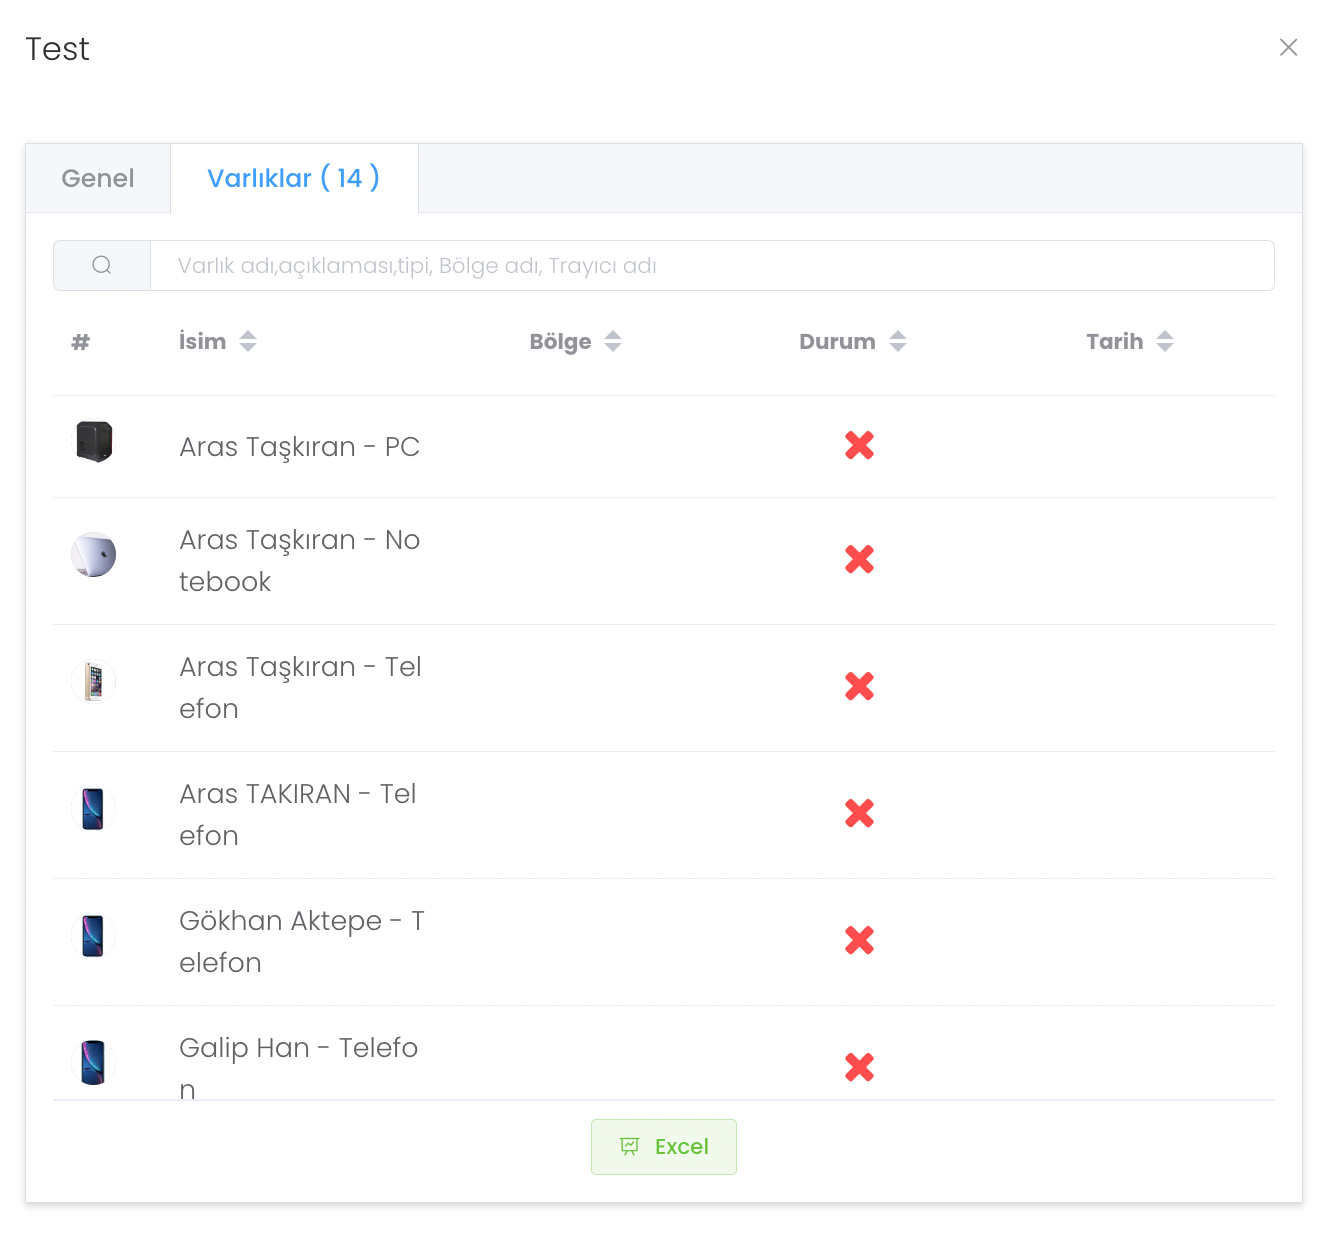Select the Varlıklar ( 14 ) tab
This screenshot has height=1240, width=1332.
tap(293, 178)
